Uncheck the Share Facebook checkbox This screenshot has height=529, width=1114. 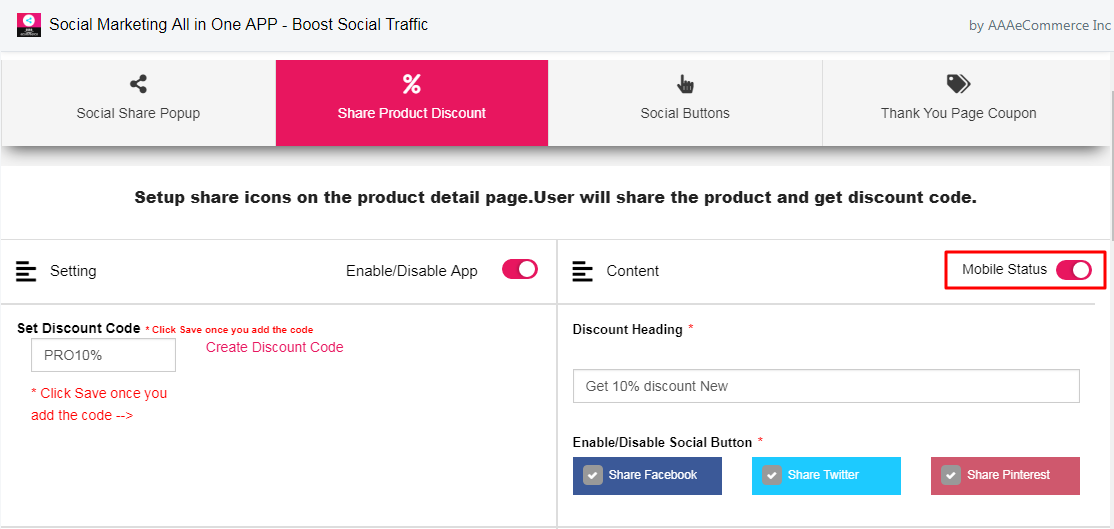coord(593,475)
